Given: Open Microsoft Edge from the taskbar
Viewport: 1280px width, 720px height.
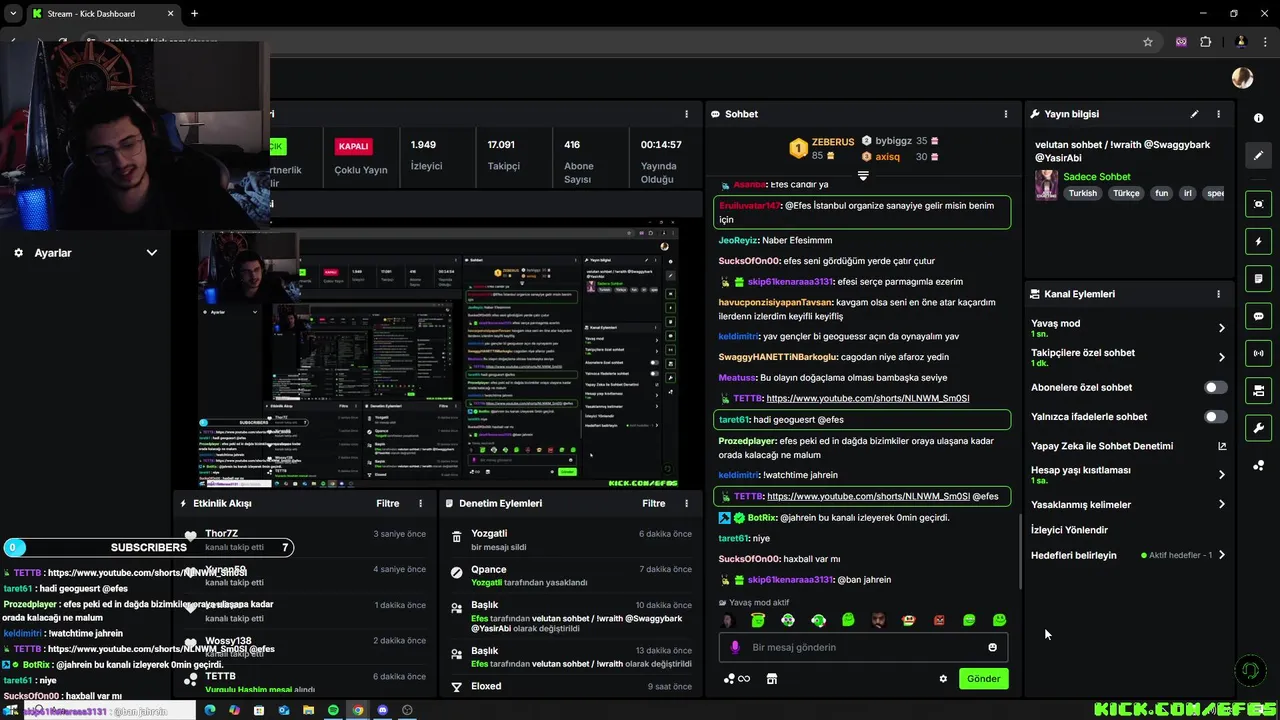Looking at the screenshot, I should tap(210, 710).
